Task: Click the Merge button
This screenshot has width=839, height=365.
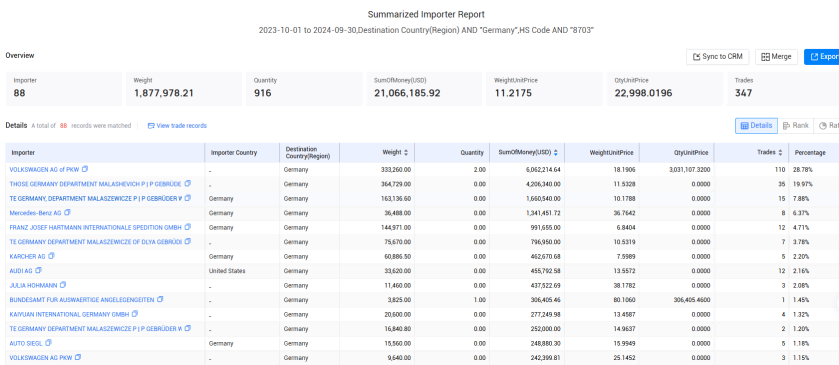Action: click(x=776, y=57)
